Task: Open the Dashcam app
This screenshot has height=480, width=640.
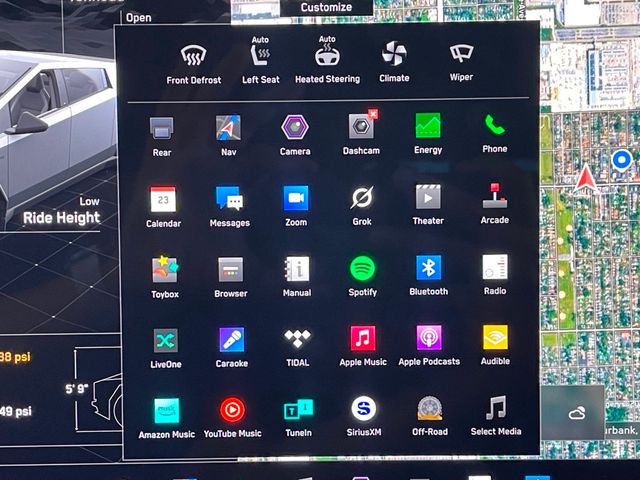Action: [x=361, y=134]
